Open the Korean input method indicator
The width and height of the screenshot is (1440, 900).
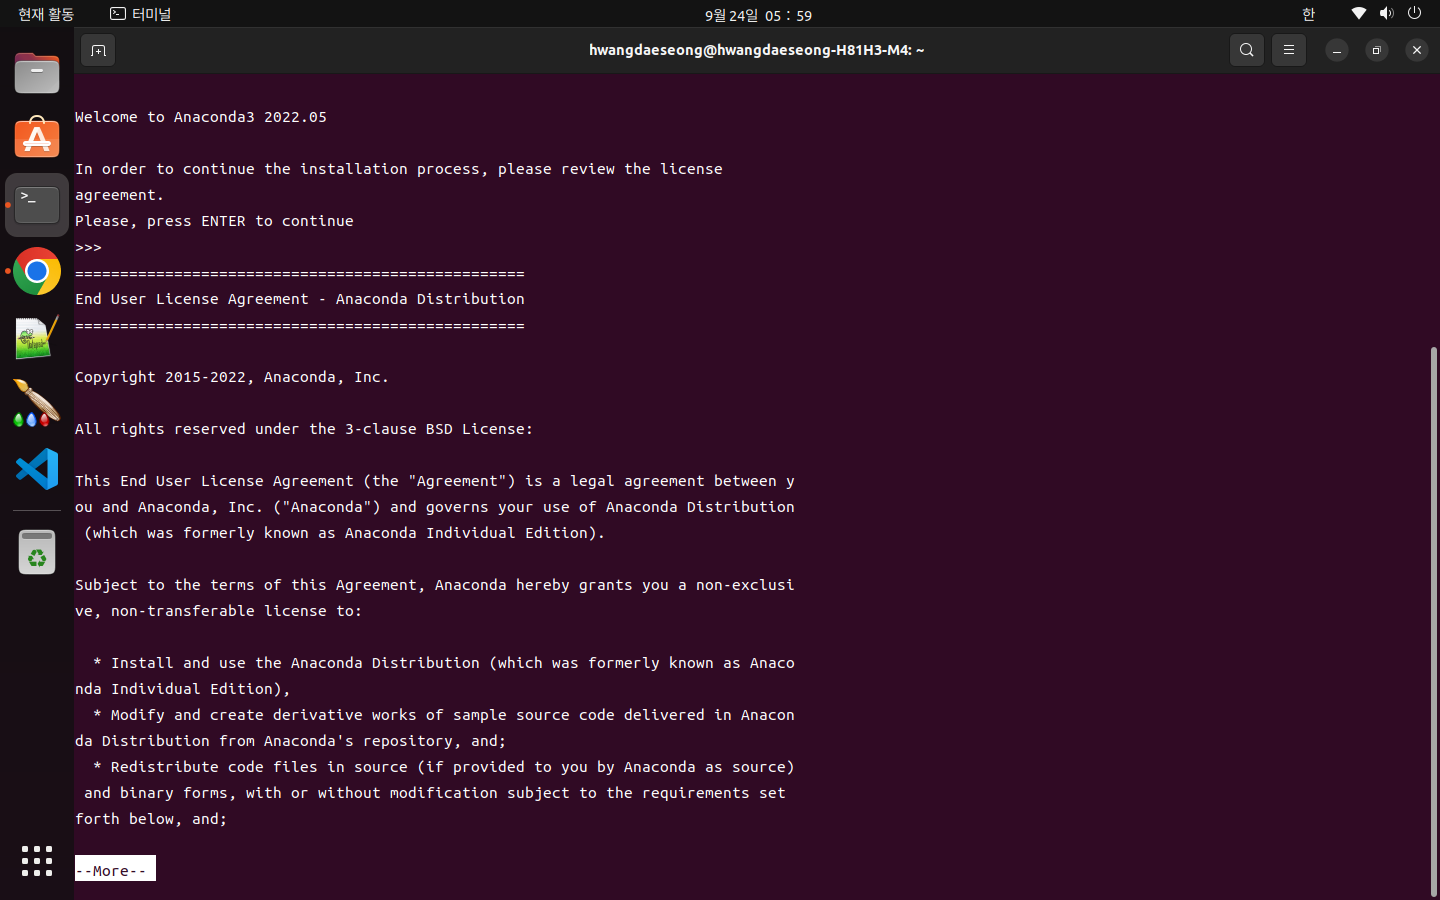pyautogui.click(x=1308, y=14)
